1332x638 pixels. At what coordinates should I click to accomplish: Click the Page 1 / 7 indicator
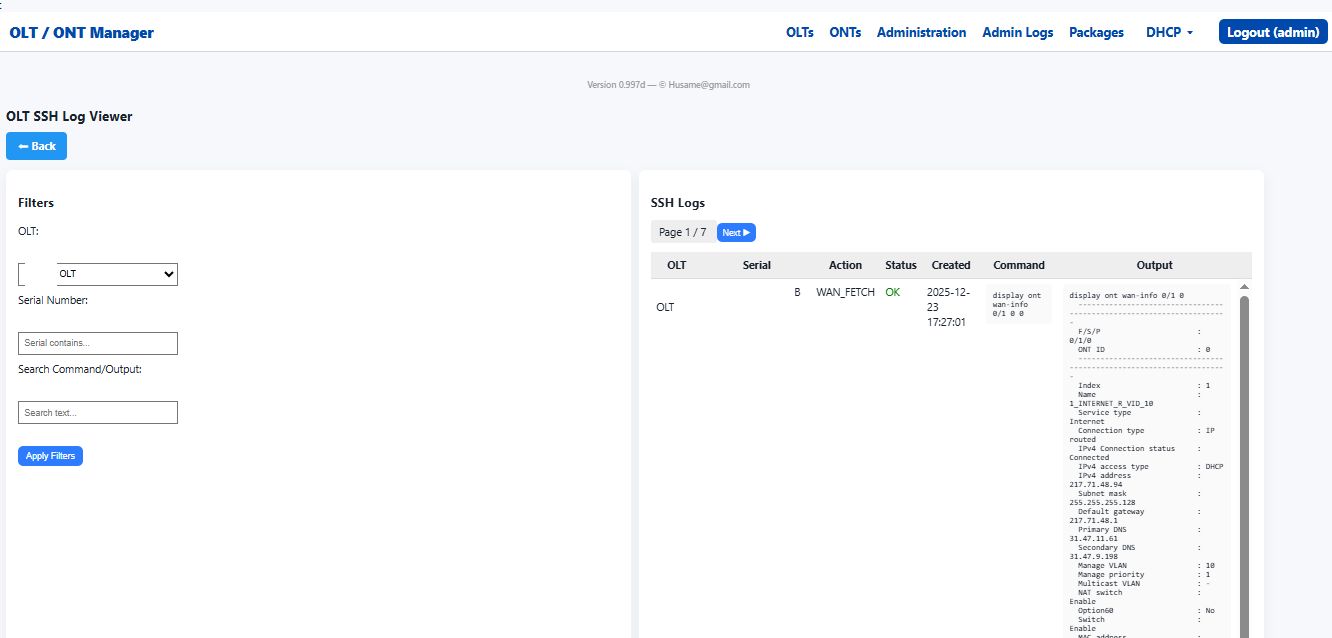coord(682,233)
